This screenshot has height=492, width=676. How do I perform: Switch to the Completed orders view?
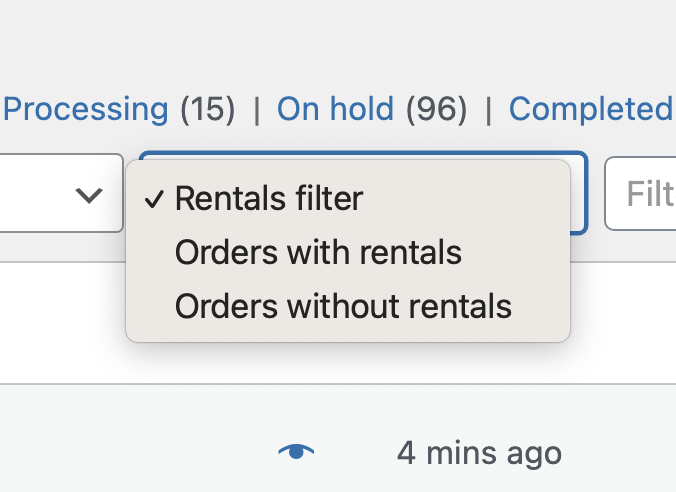(x=590, y=109)
